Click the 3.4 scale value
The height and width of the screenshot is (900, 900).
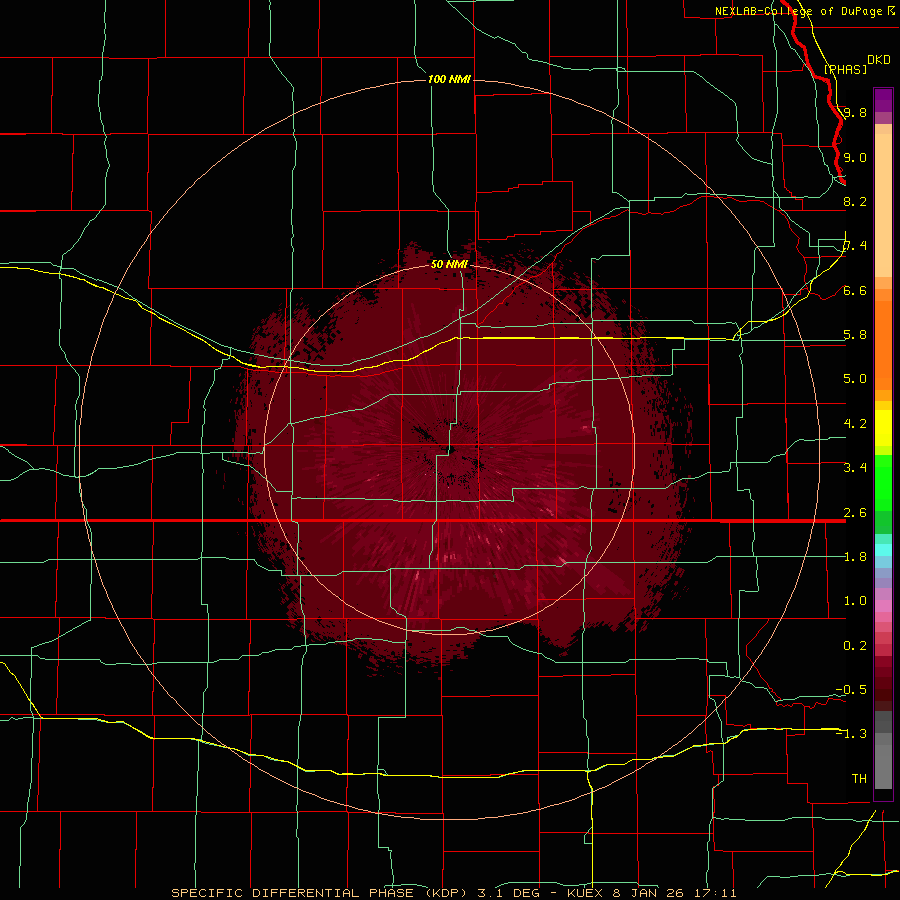855,468
